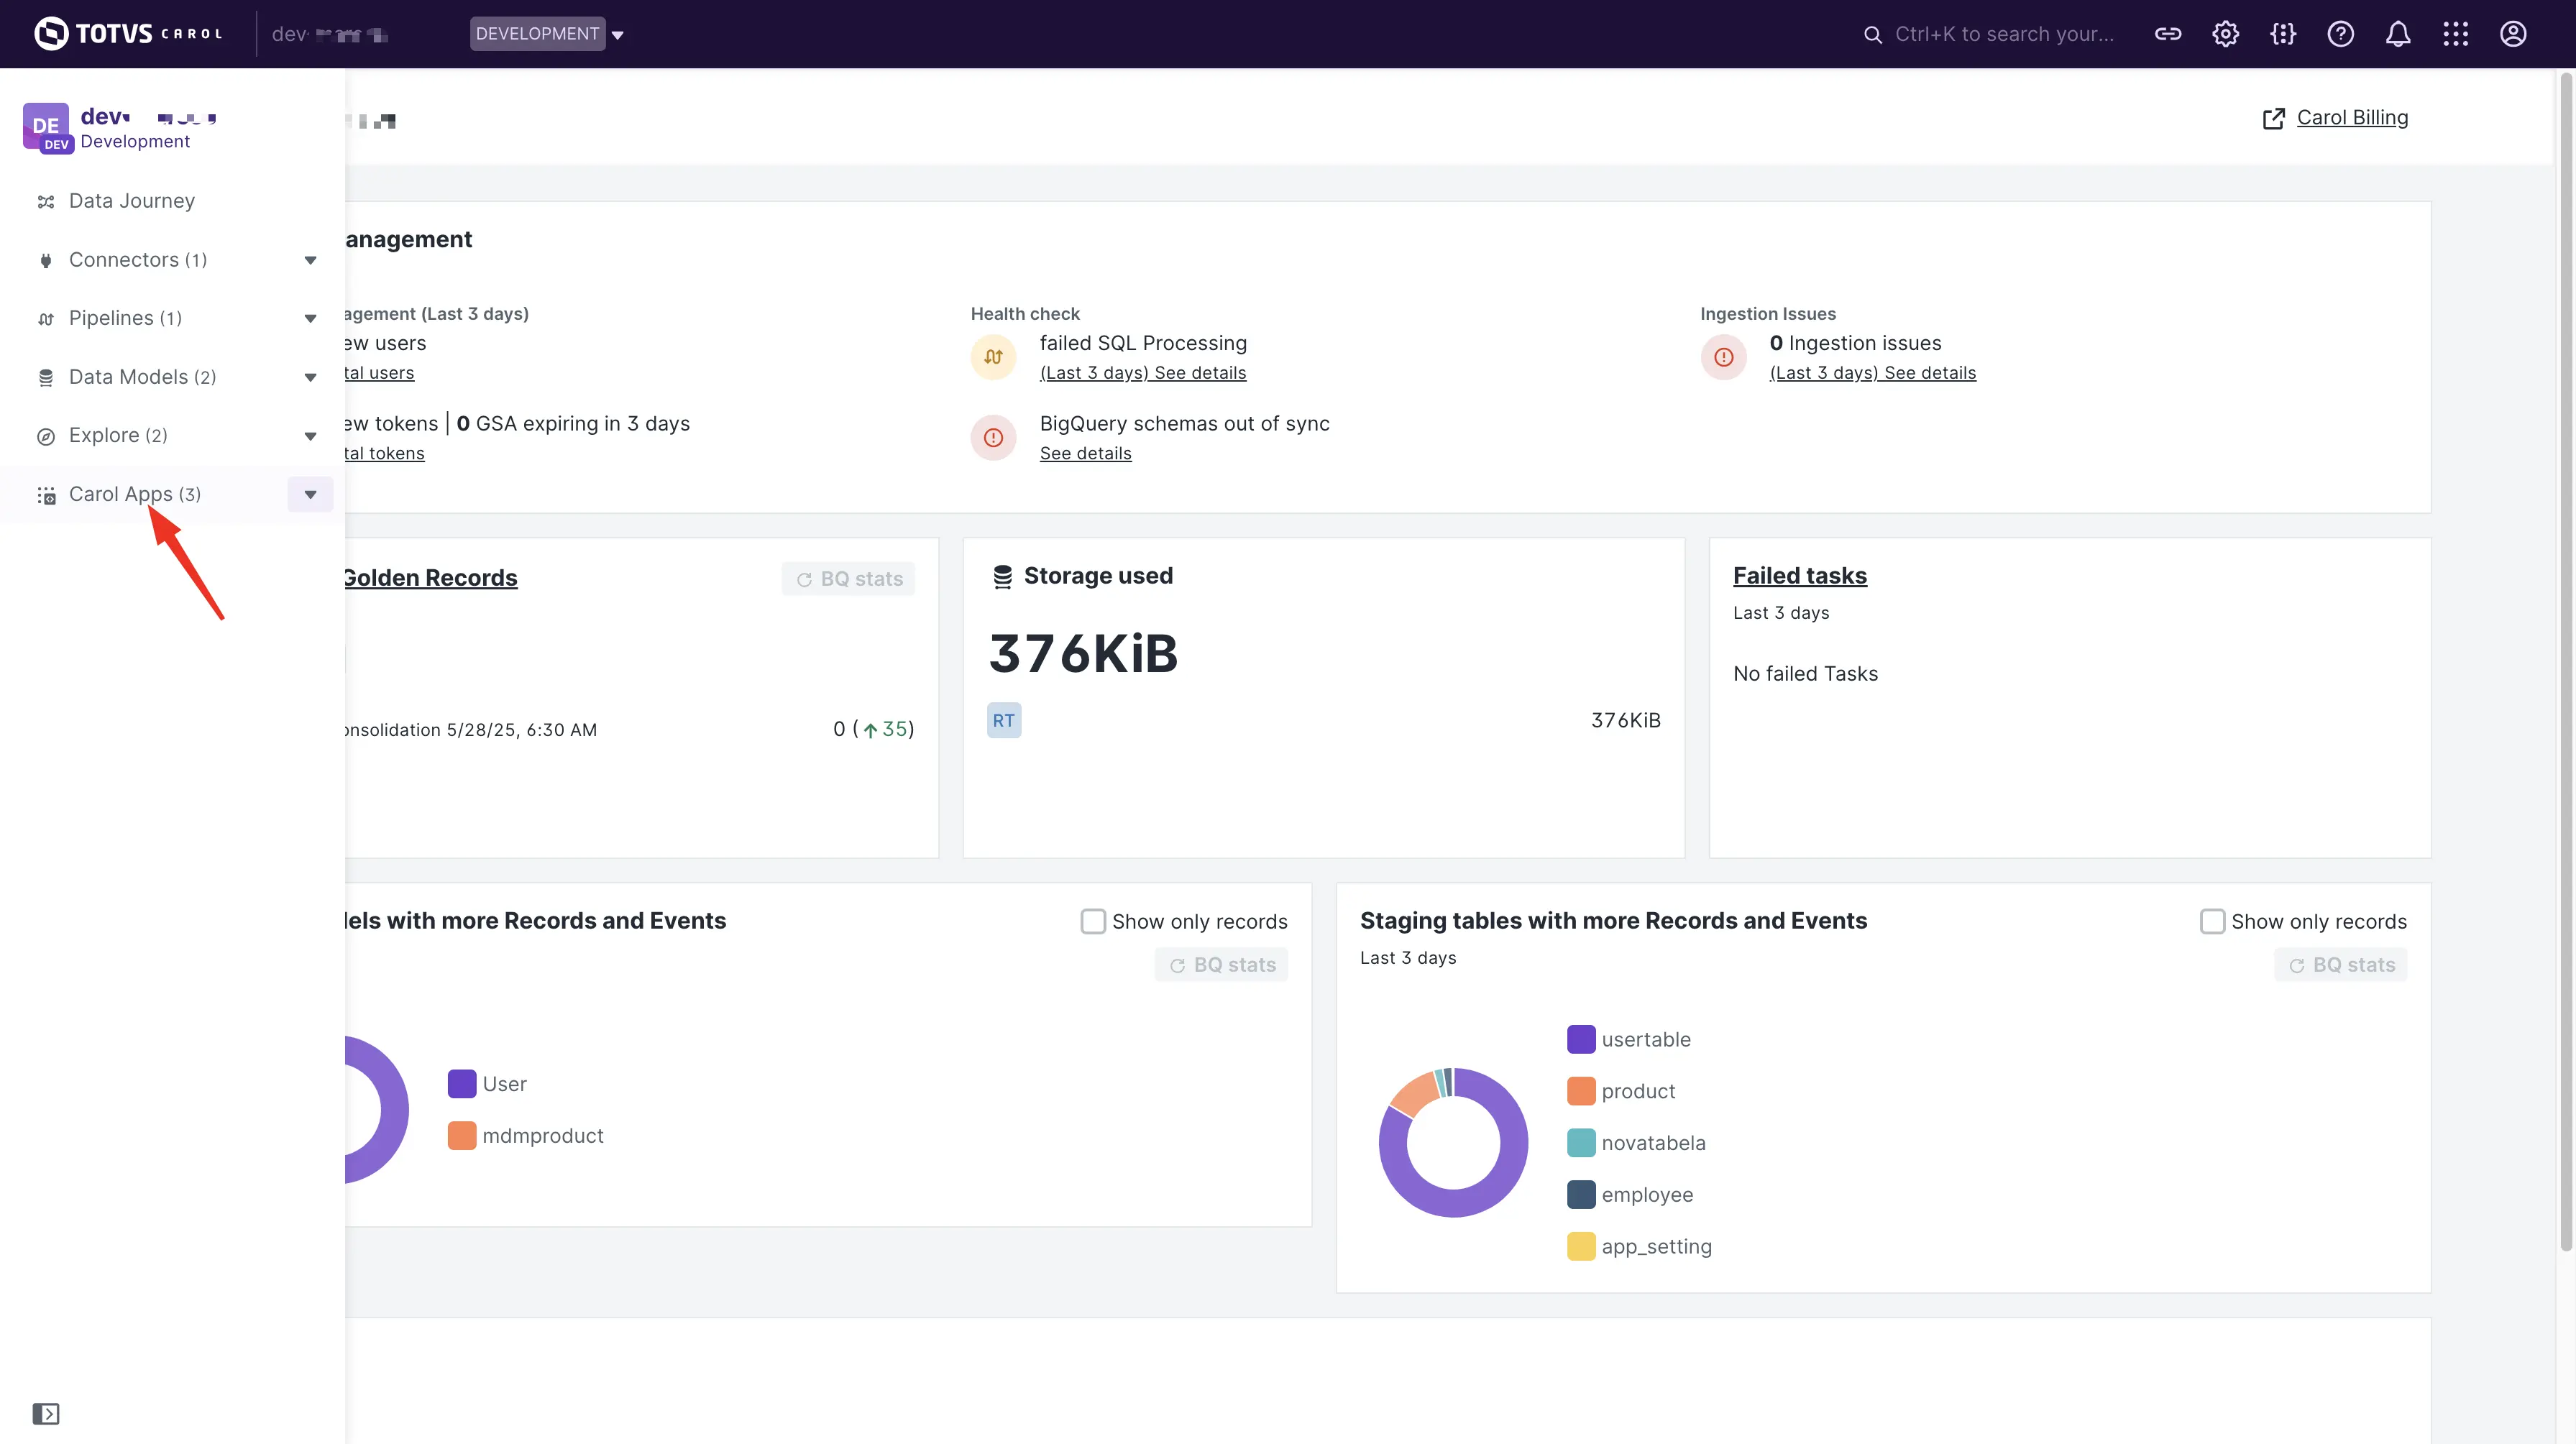The height and width of the screenshot is (1444, 2576).
Task: Click the Data Journey sidebar icon
Action: click(45, 202)
